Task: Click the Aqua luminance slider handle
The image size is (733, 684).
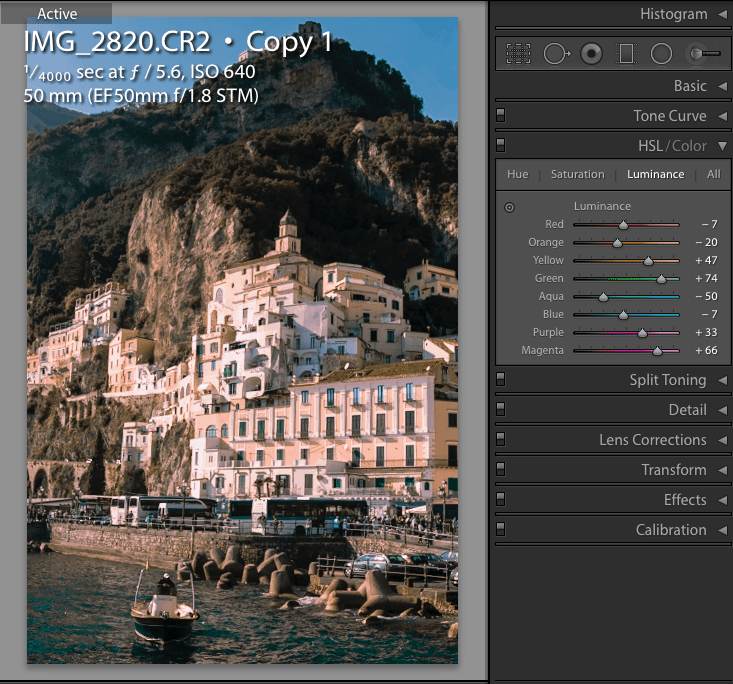Action: tap(603, 297)
